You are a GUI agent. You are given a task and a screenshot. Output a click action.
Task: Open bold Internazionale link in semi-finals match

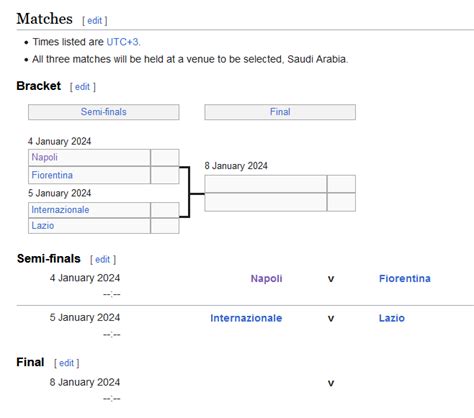(246, 318)
